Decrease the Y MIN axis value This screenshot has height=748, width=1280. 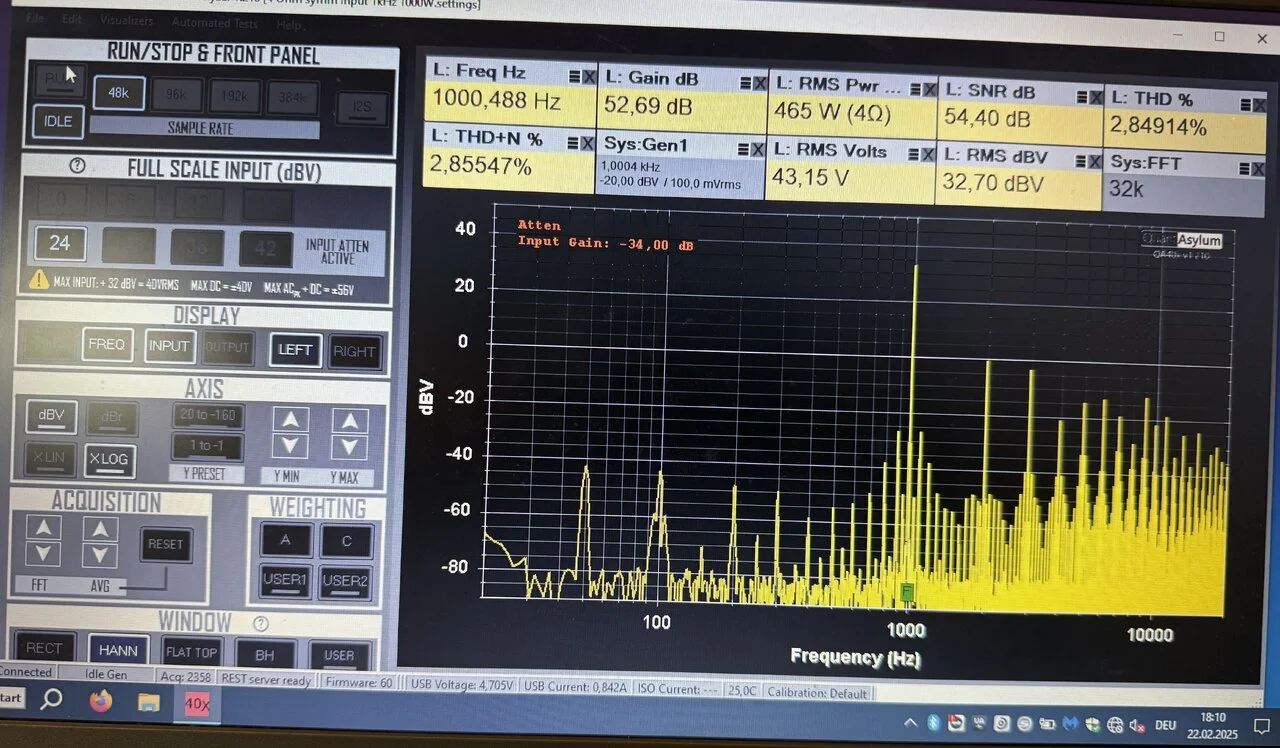(x=290, y=446)
